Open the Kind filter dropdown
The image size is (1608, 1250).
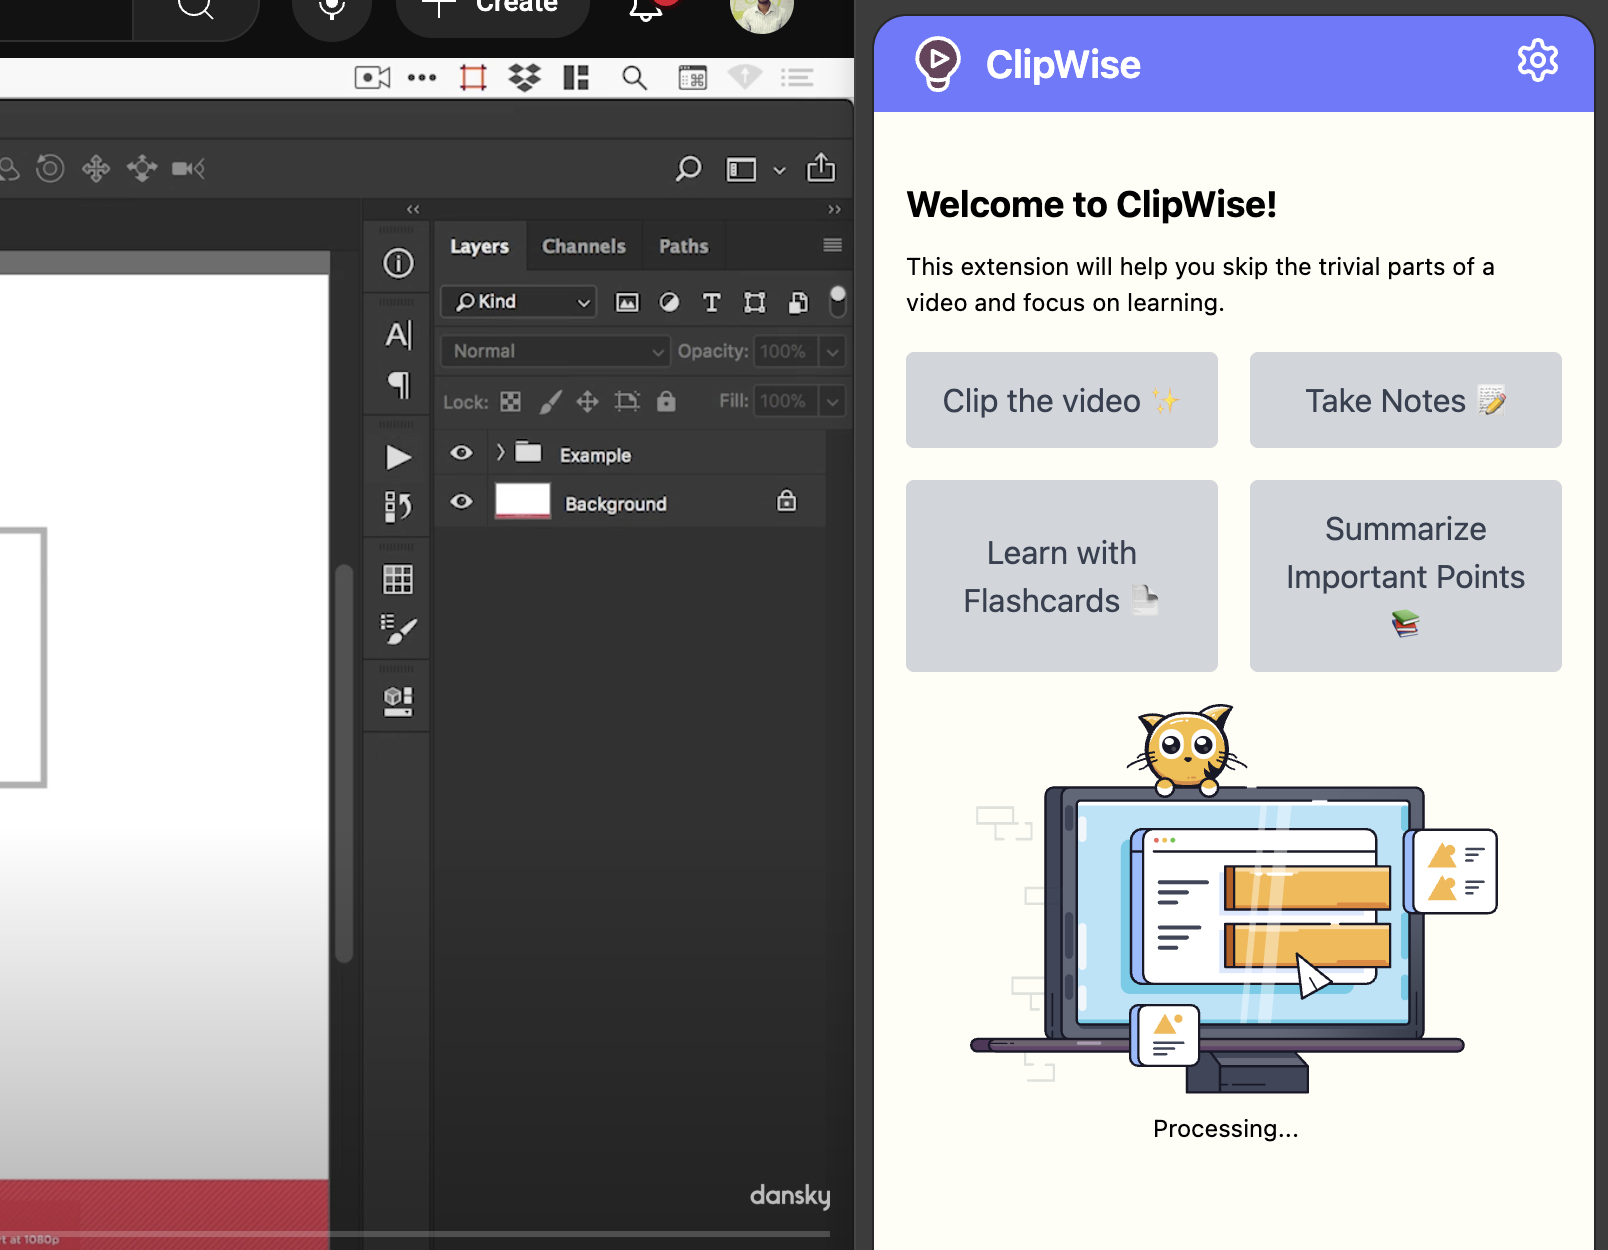(518, 301)
